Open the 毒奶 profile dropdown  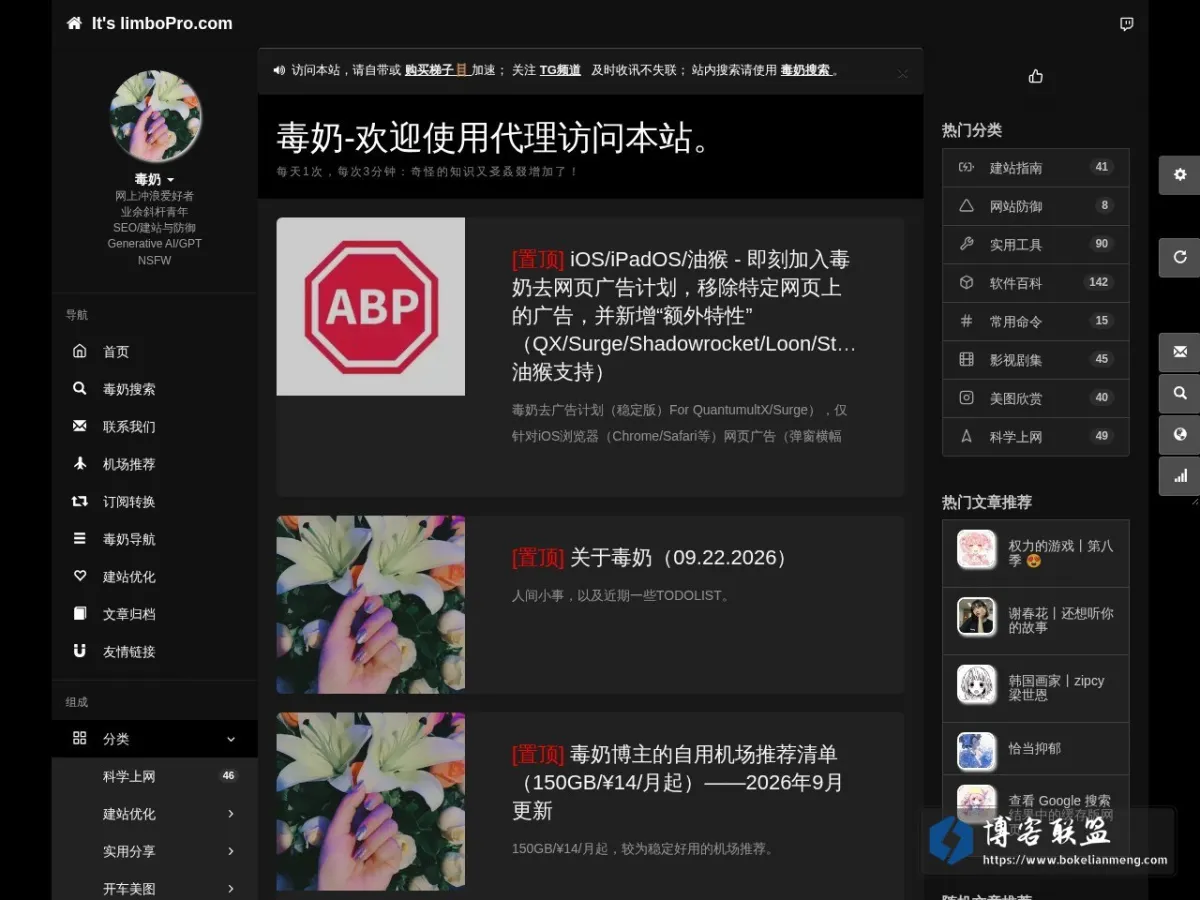pyautogui.click(x=155, y=179)
